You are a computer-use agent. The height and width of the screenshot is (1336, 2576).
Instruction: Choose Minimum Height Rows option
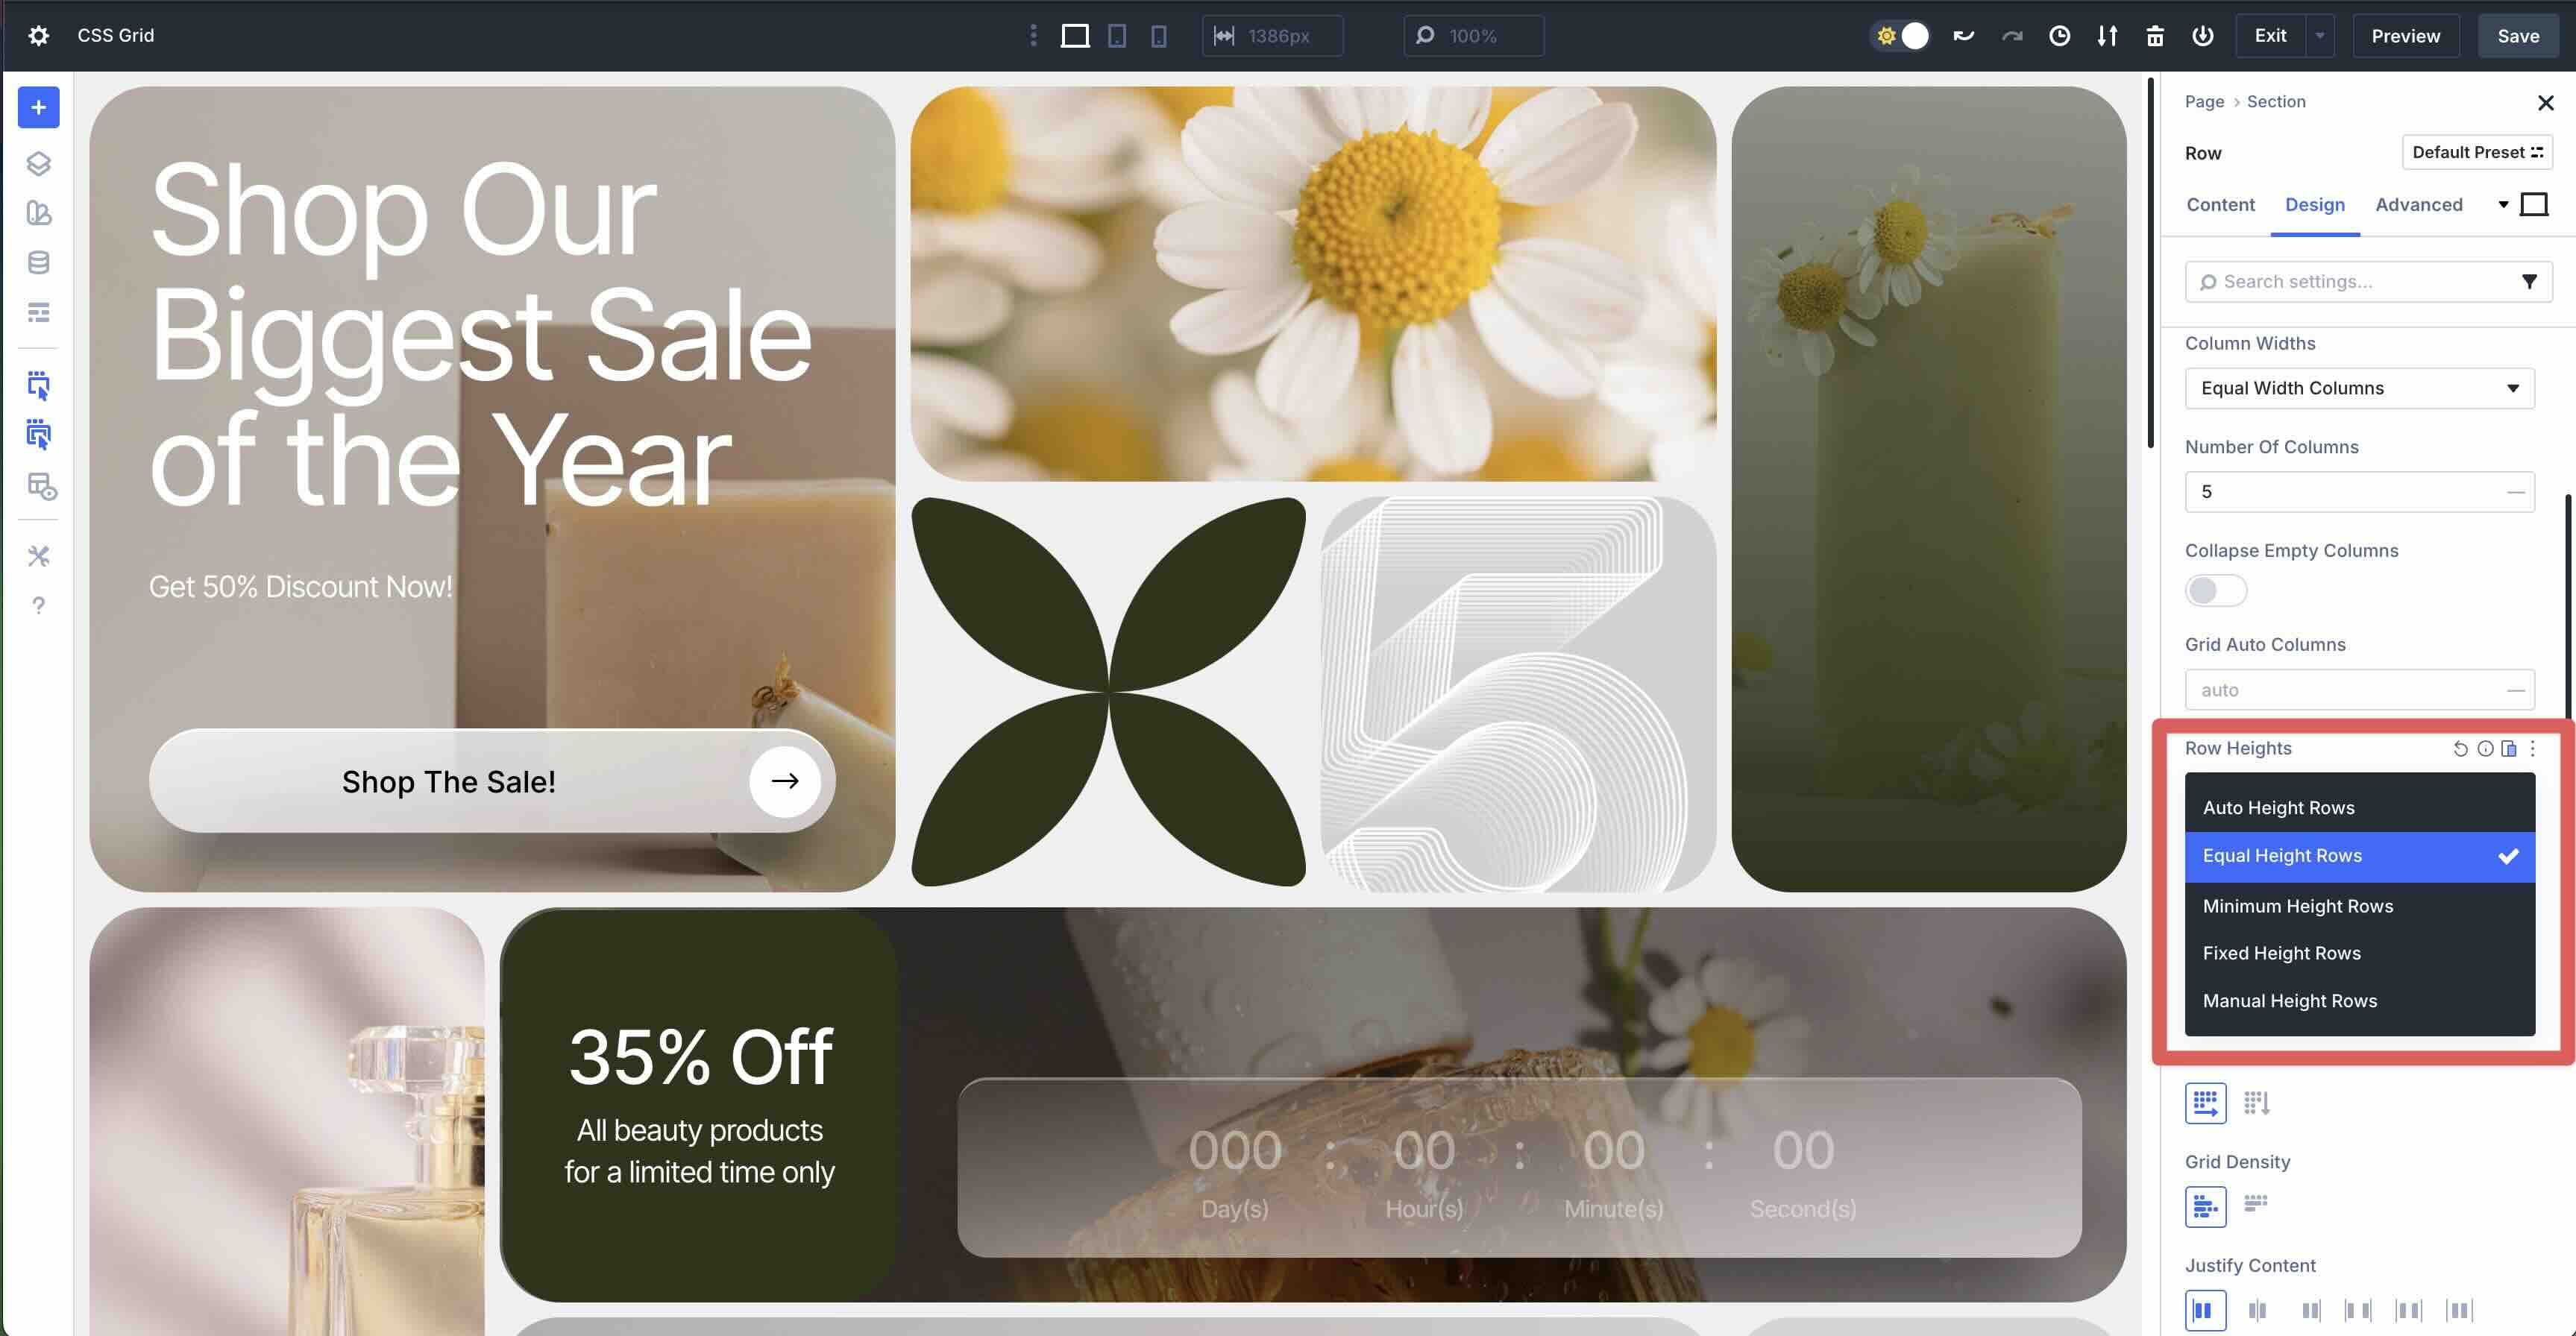(2297, 906)
